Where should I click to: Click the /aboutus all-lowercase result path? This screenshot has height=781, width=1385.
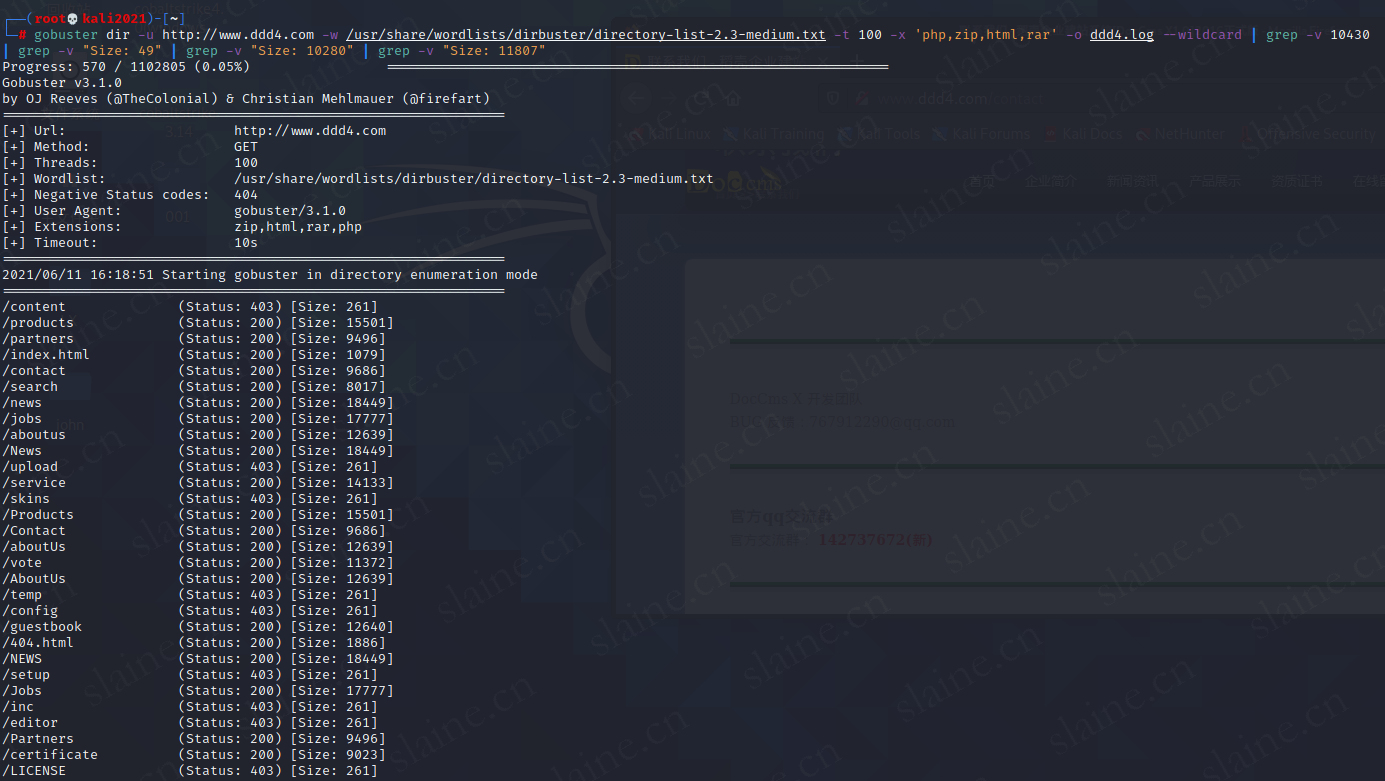(34, 435)
